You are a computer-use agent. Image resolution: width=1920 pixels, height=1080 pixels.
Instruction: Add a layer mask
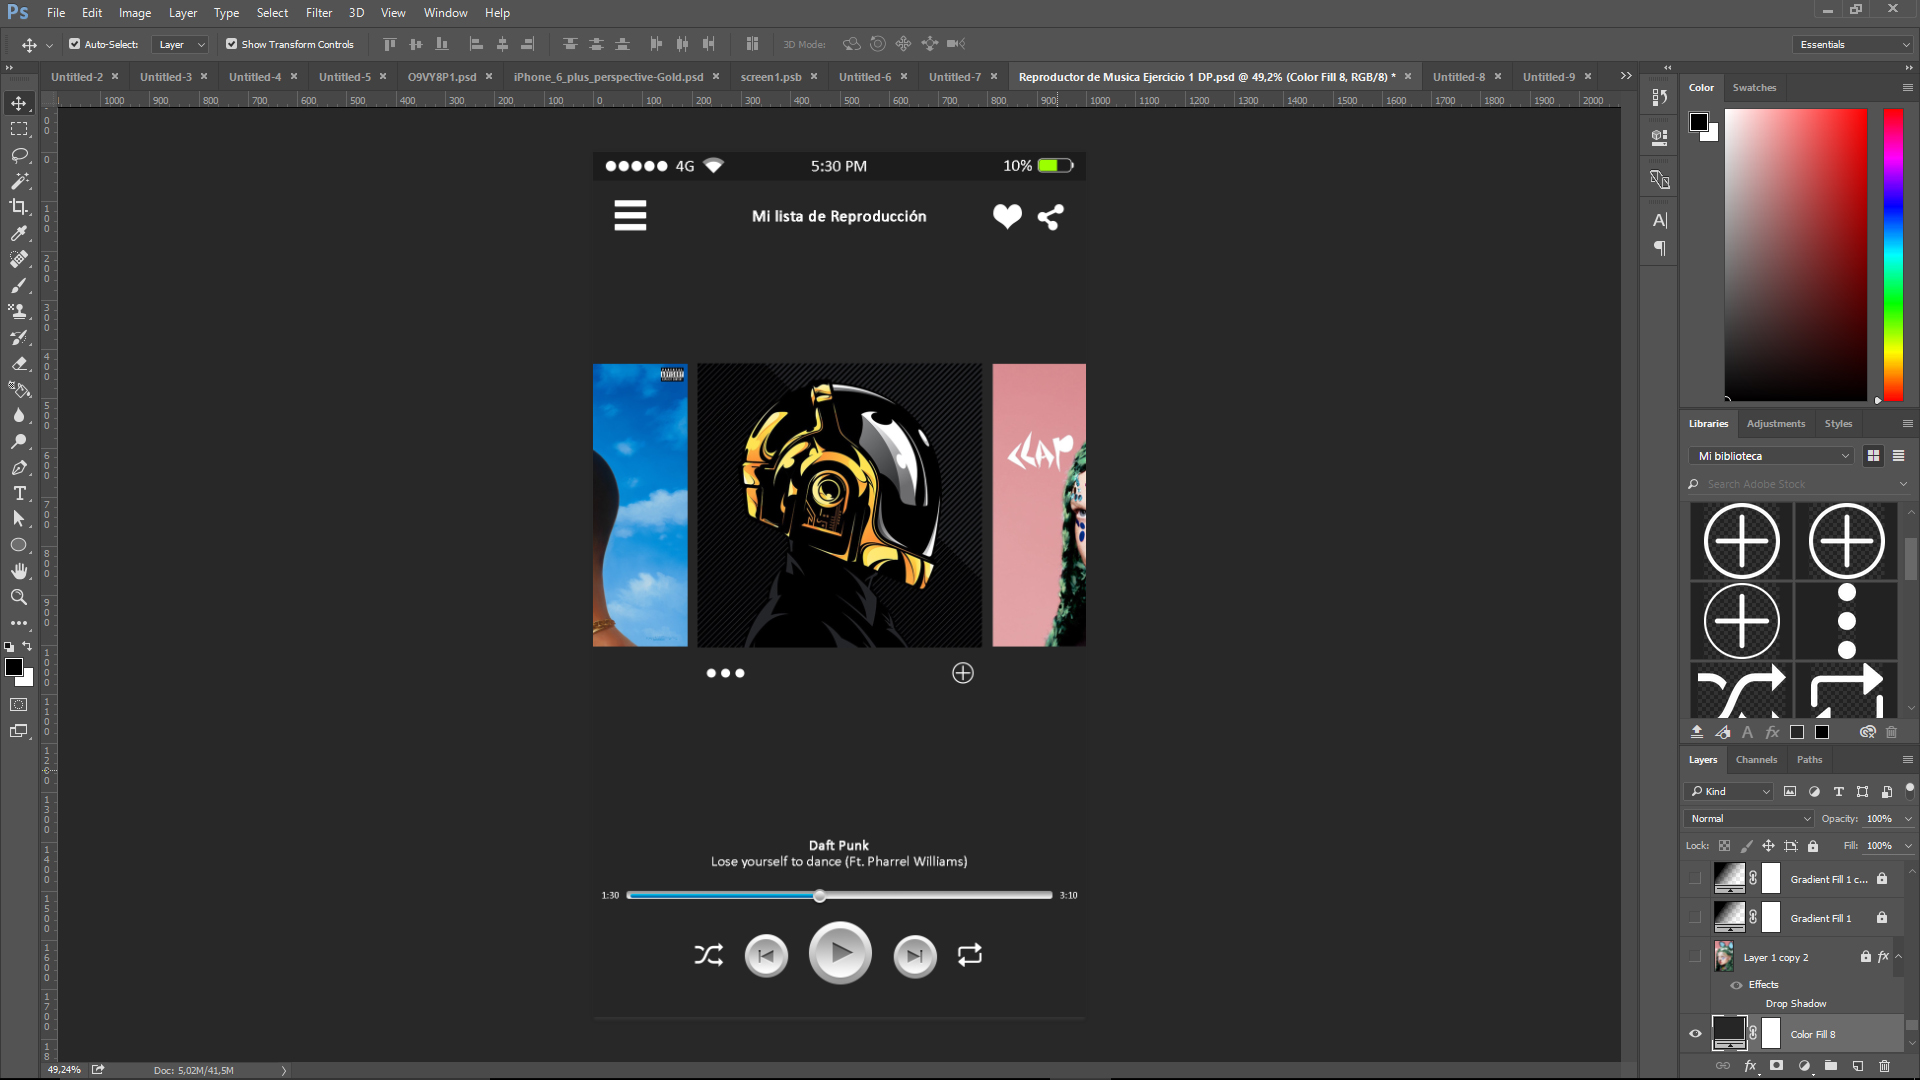(1777, 1066)
